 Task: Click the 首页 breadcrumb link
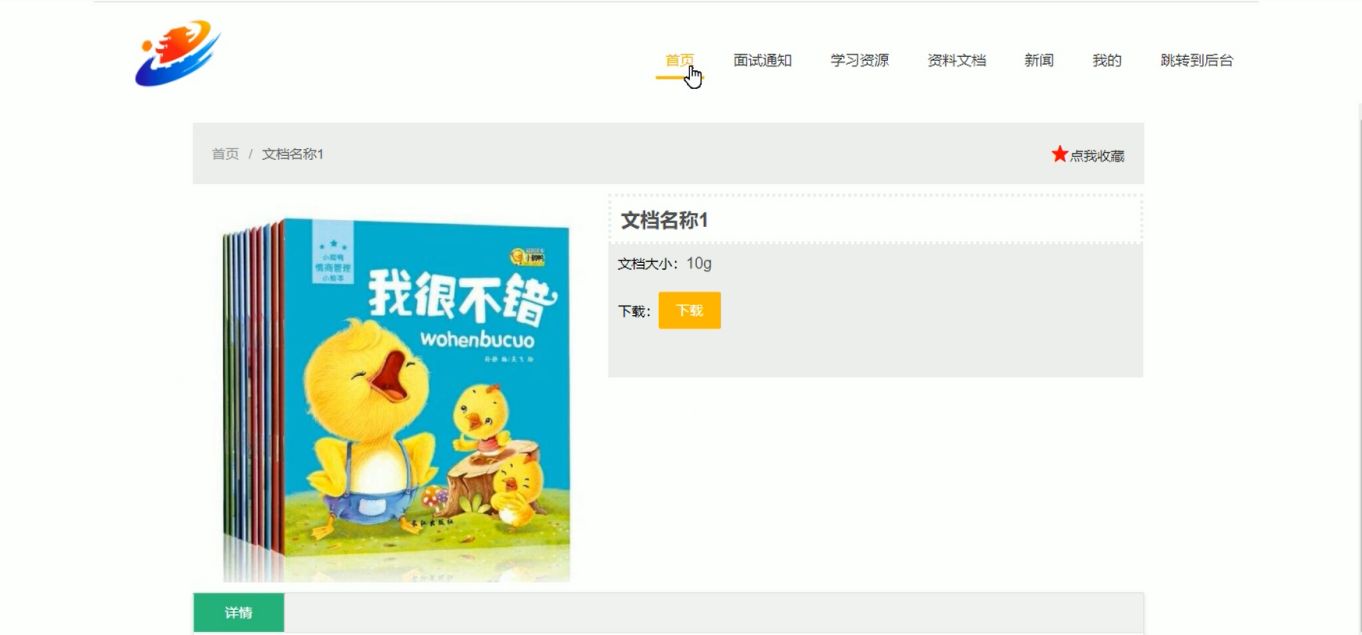(225, 154)
